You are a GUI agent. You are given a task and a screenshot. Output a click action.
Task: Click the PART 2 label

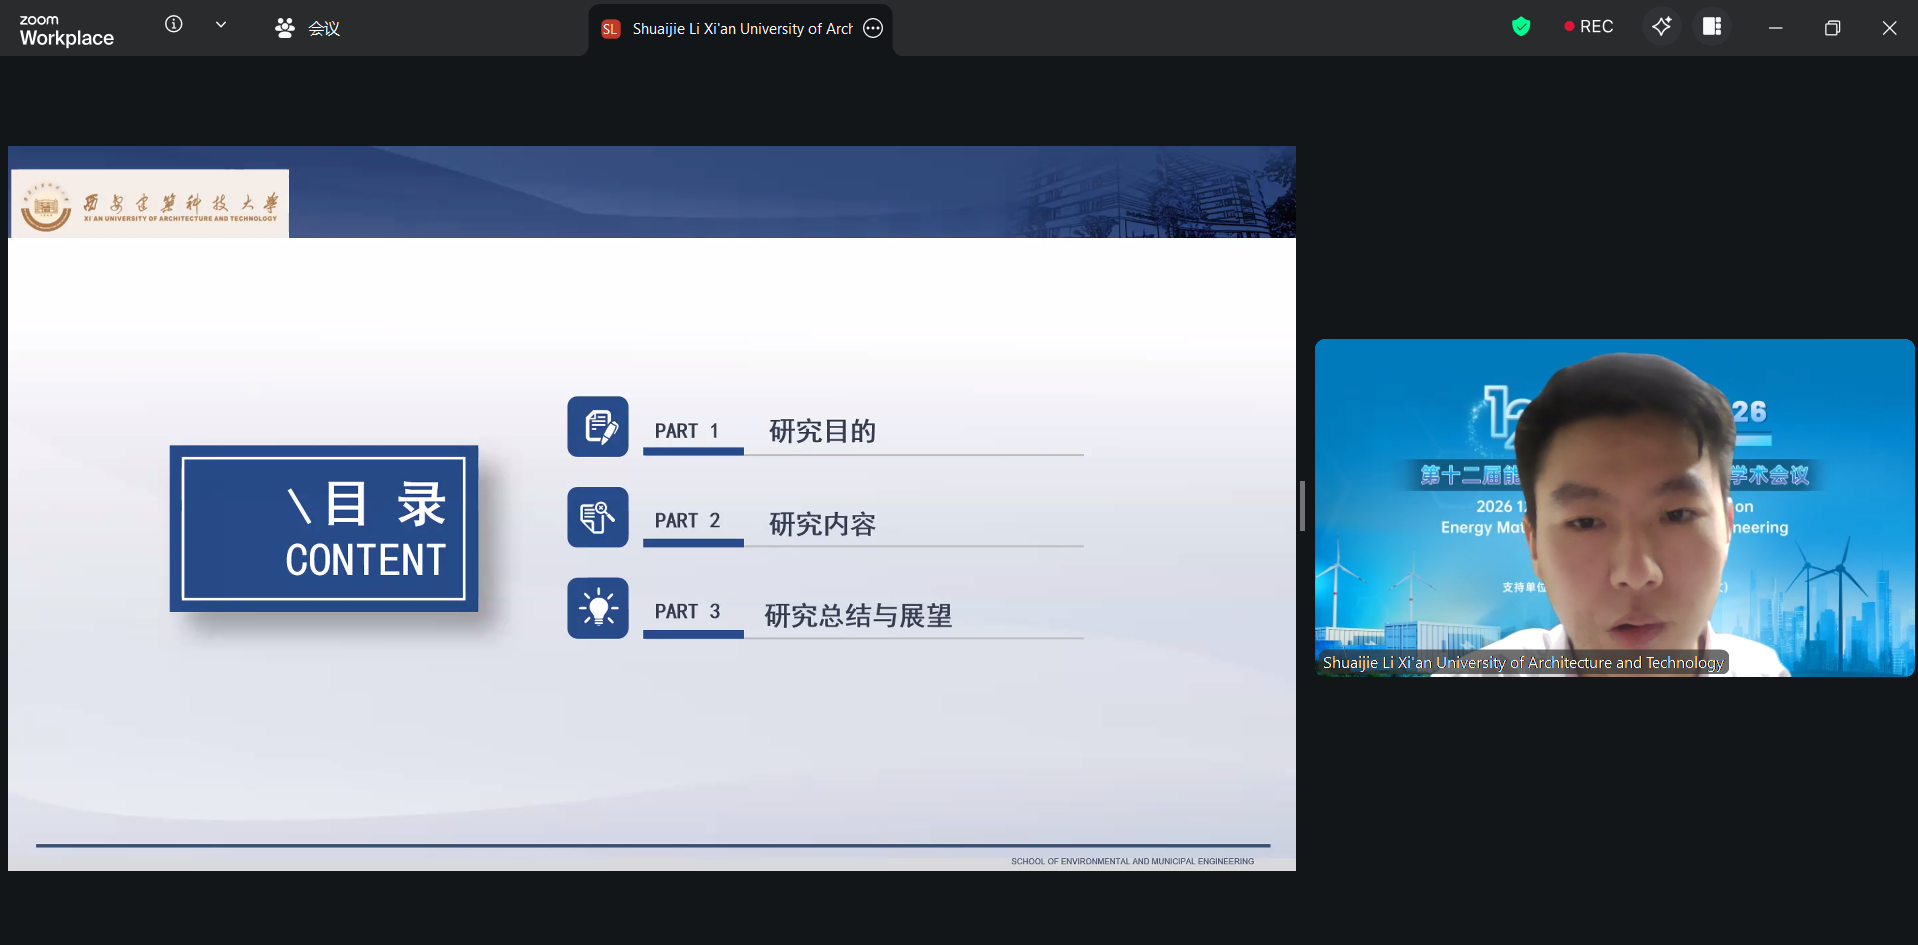687,521
